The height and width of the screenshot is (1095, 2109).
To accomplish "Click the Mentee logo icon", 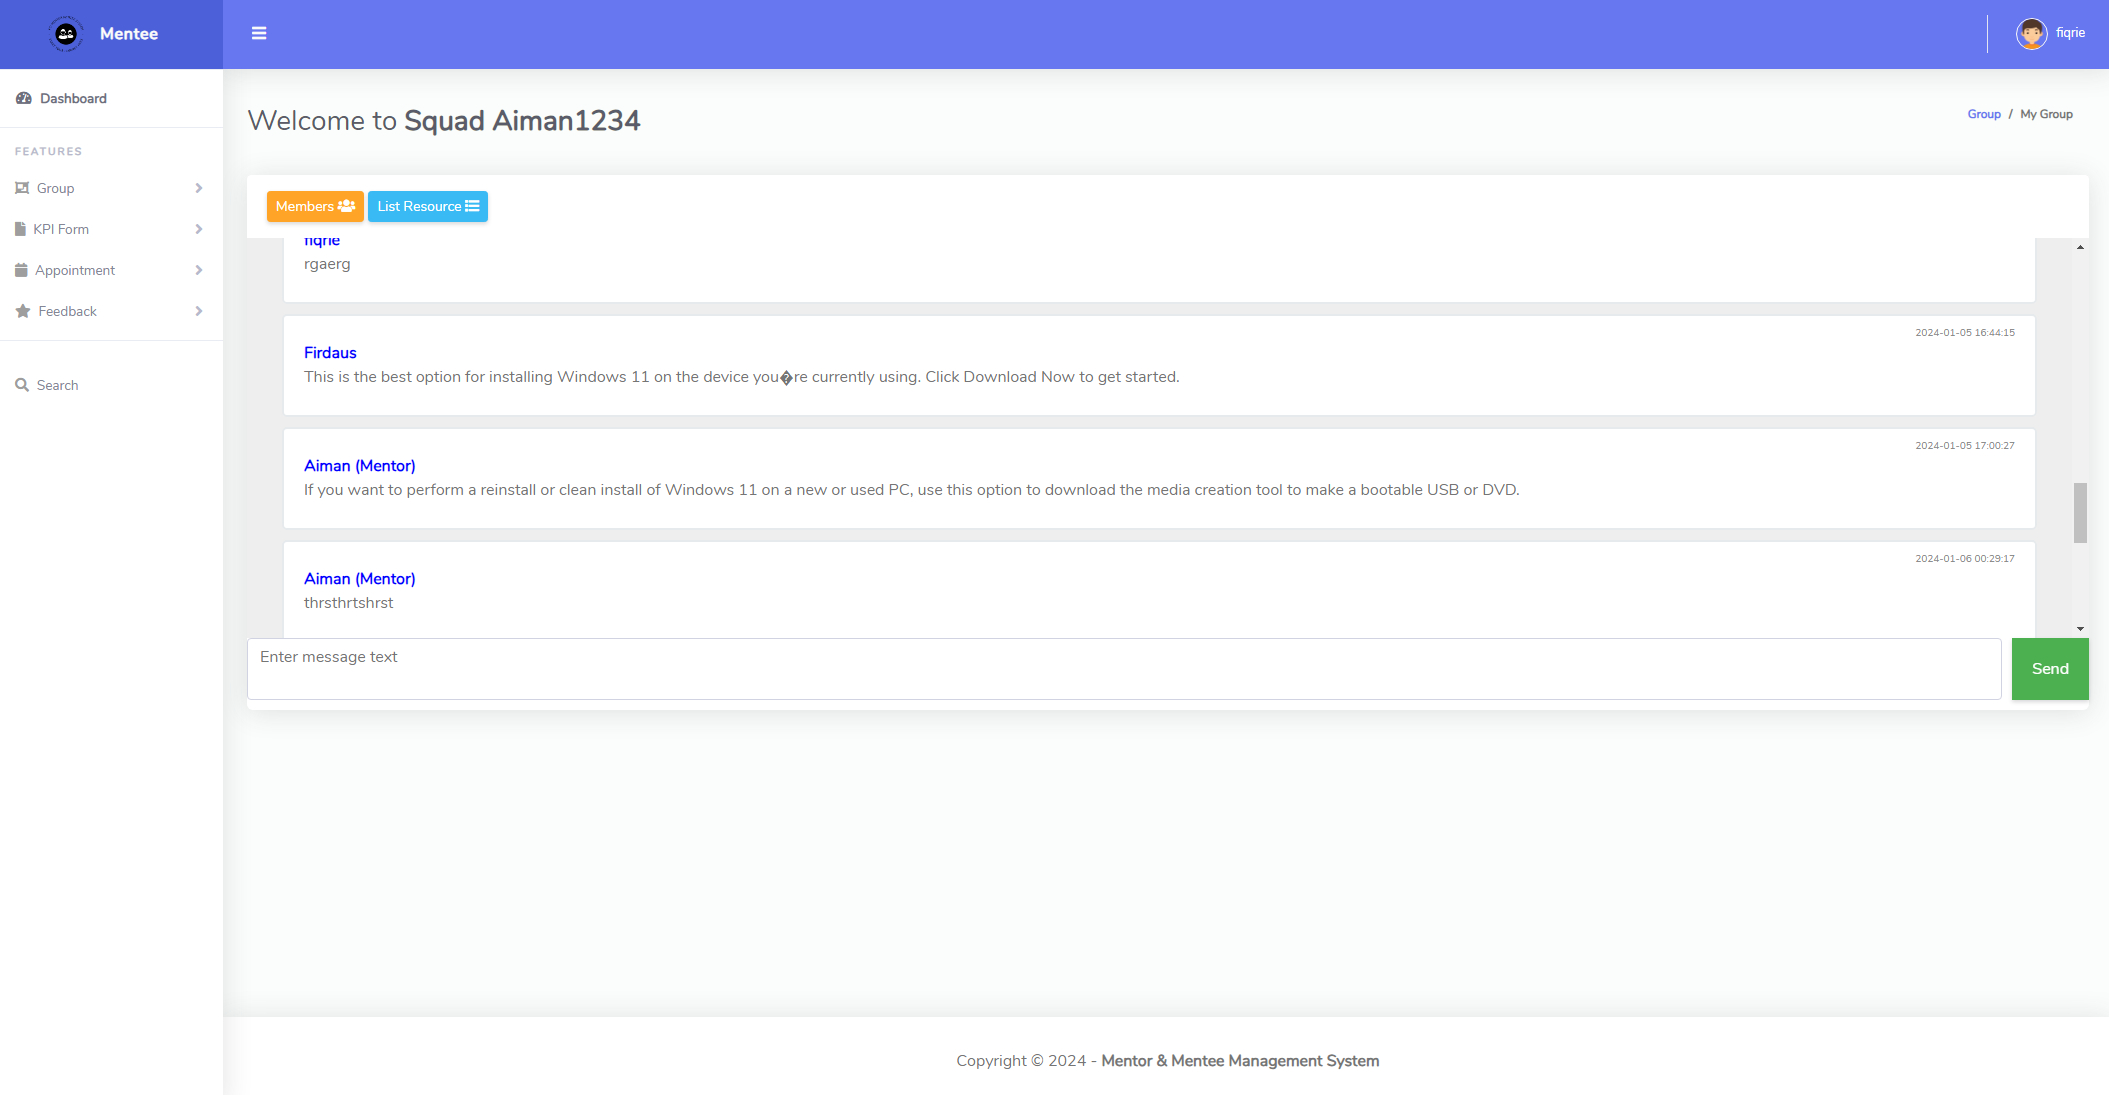I will [x=66, y=34].
